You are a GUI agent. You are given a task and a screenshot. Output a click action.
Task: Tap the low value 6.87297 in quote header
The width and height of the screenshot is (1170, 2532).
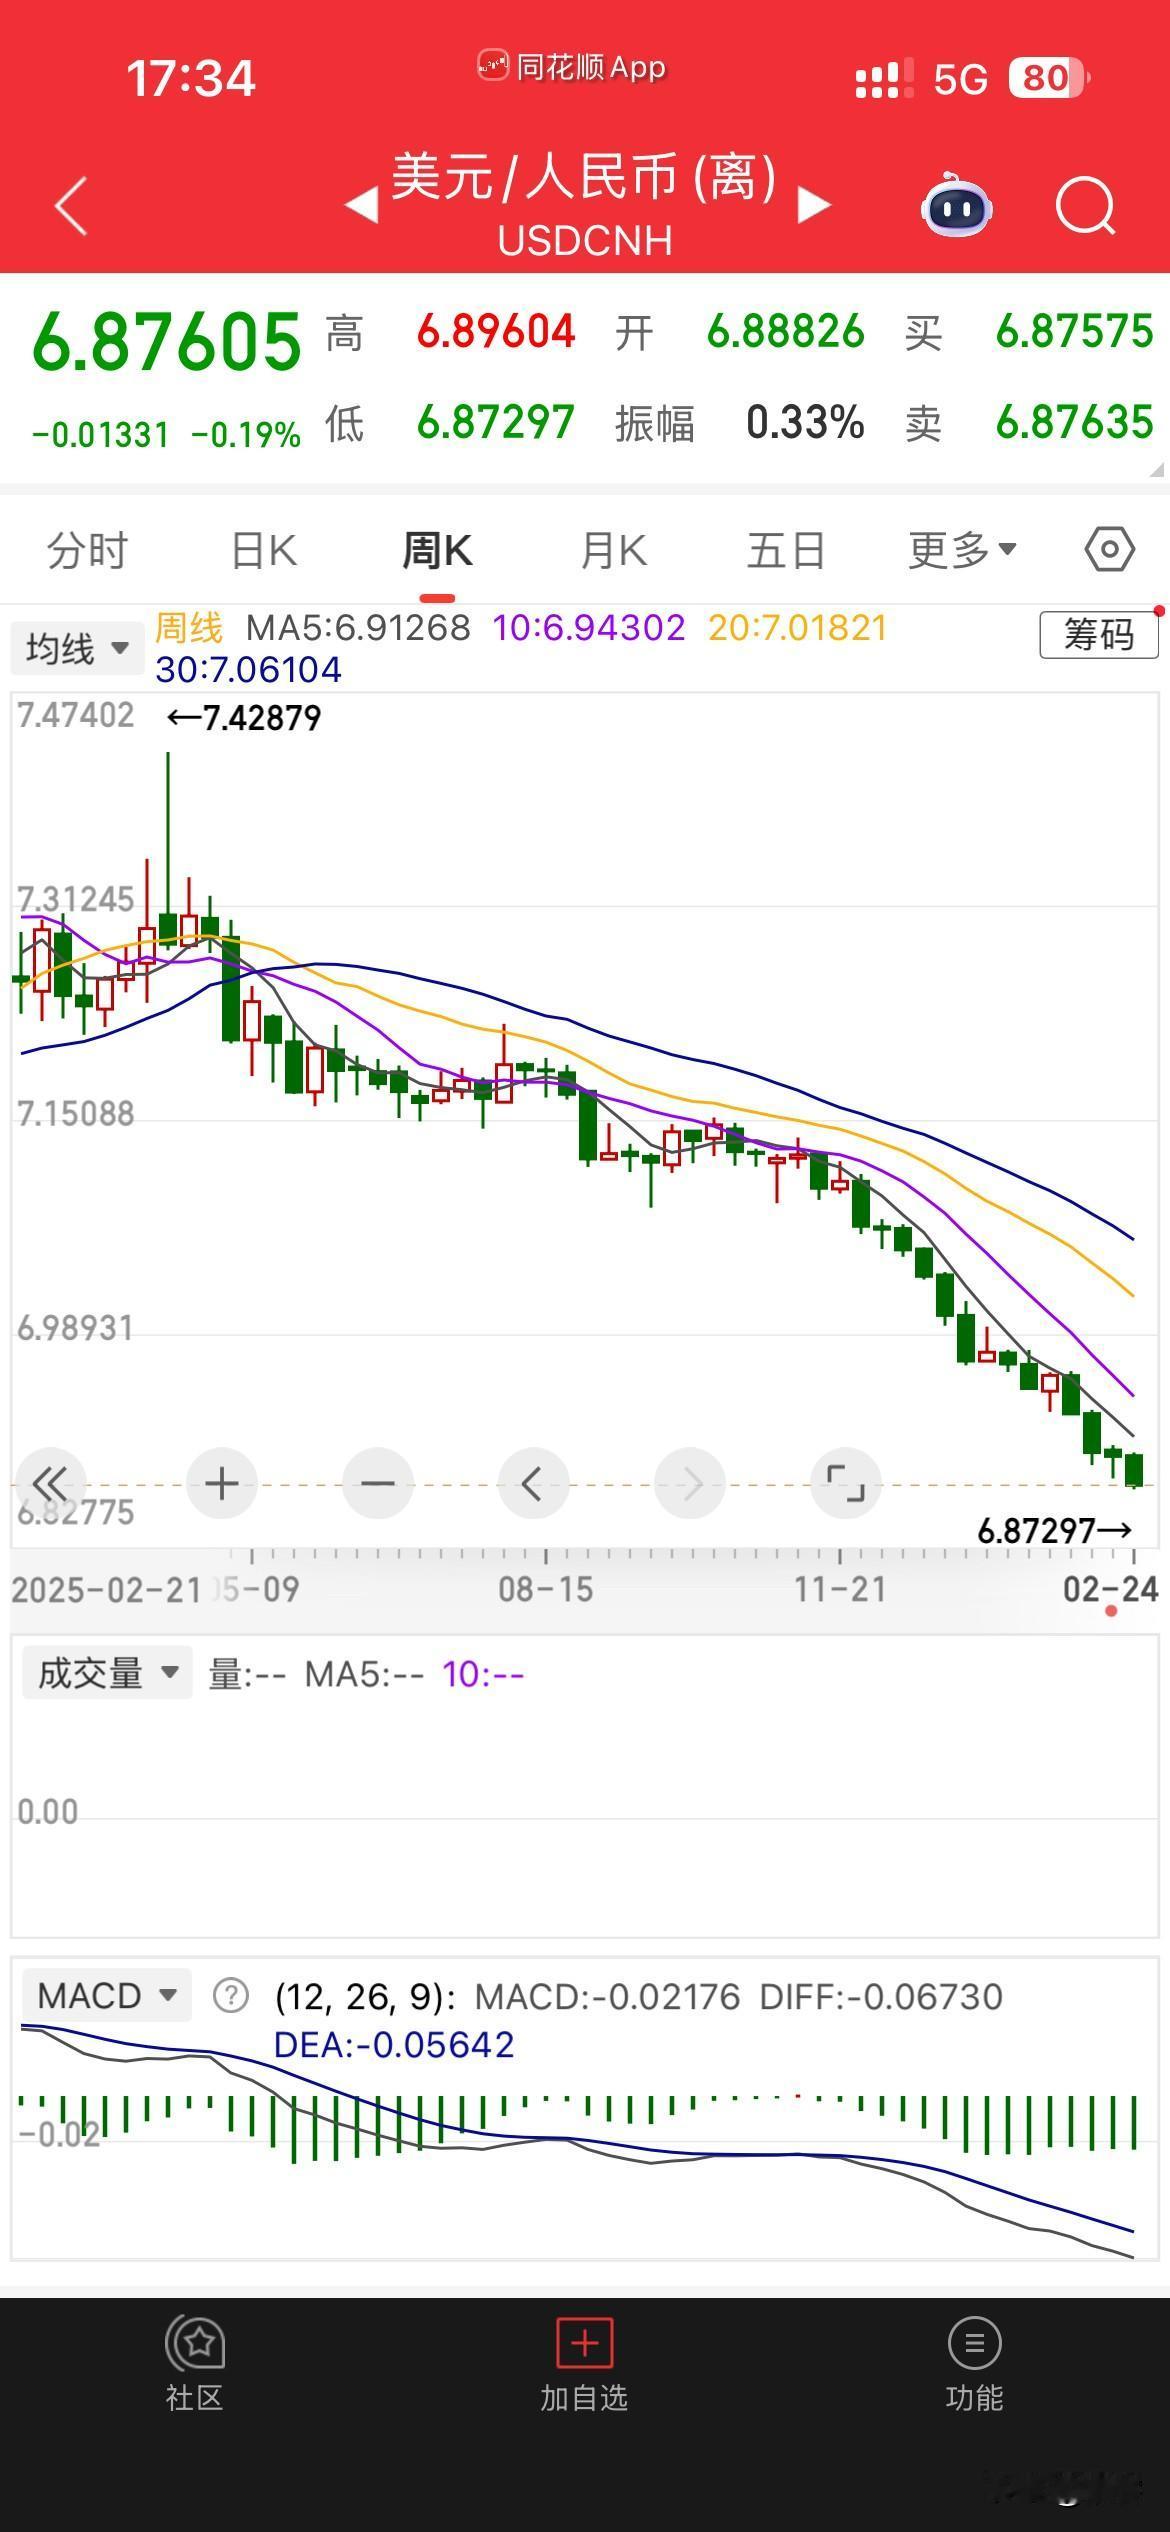click(x=496, y=422)
